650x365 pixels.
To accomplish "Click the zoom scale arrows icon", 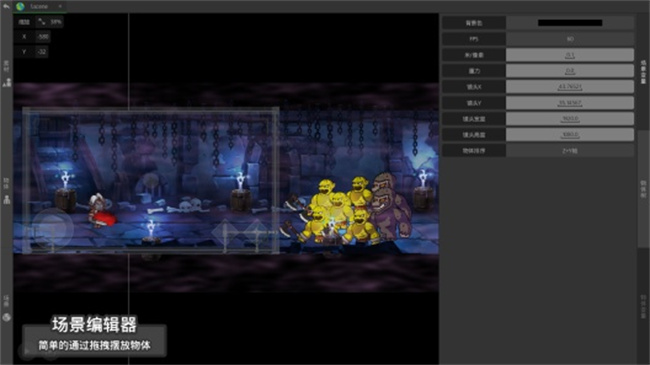I will [x=42, y=22].
